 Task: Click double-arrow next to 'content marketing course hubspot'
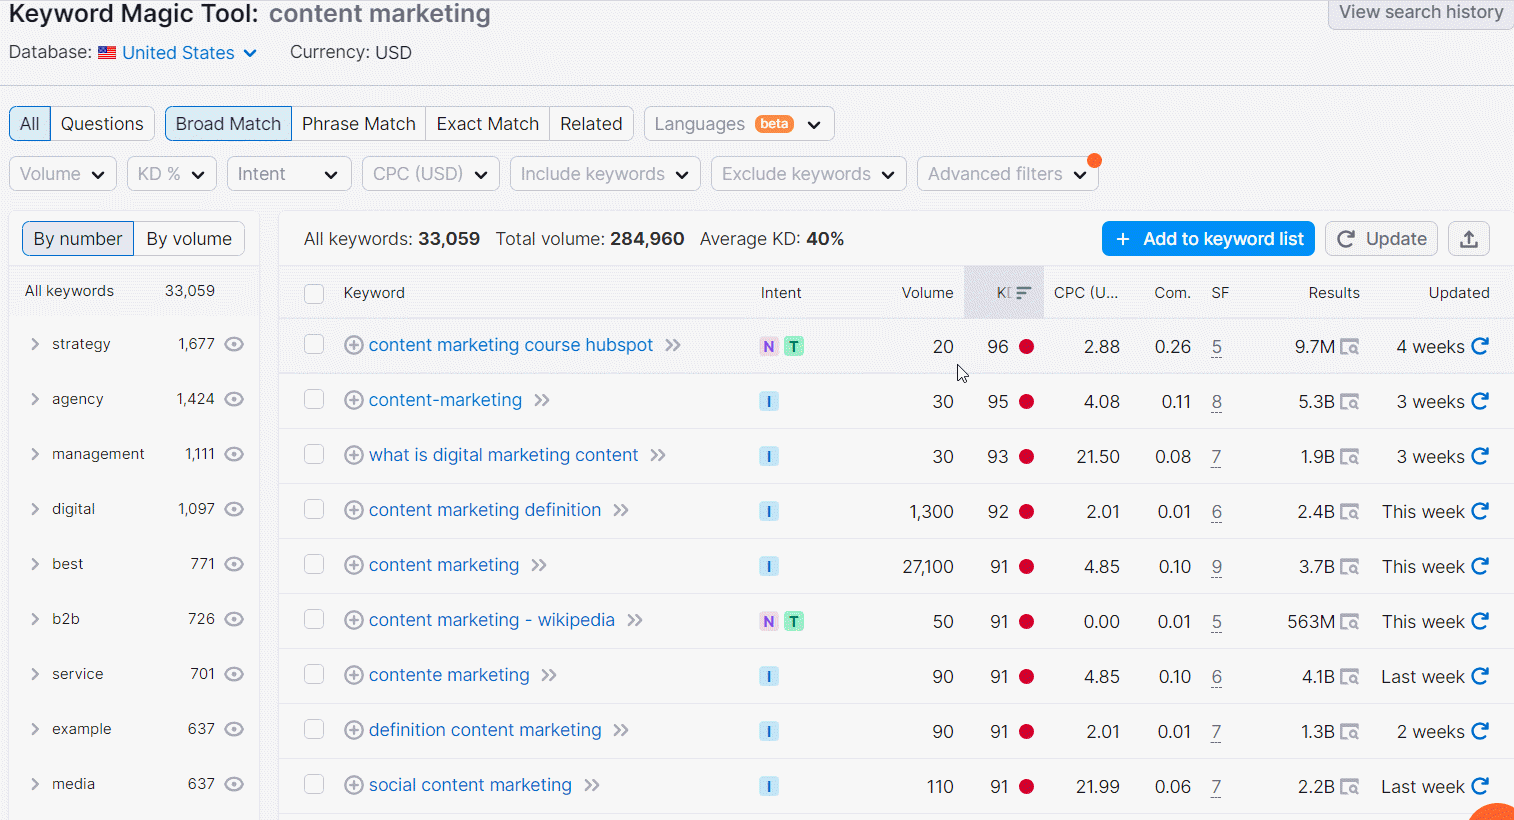672,345
